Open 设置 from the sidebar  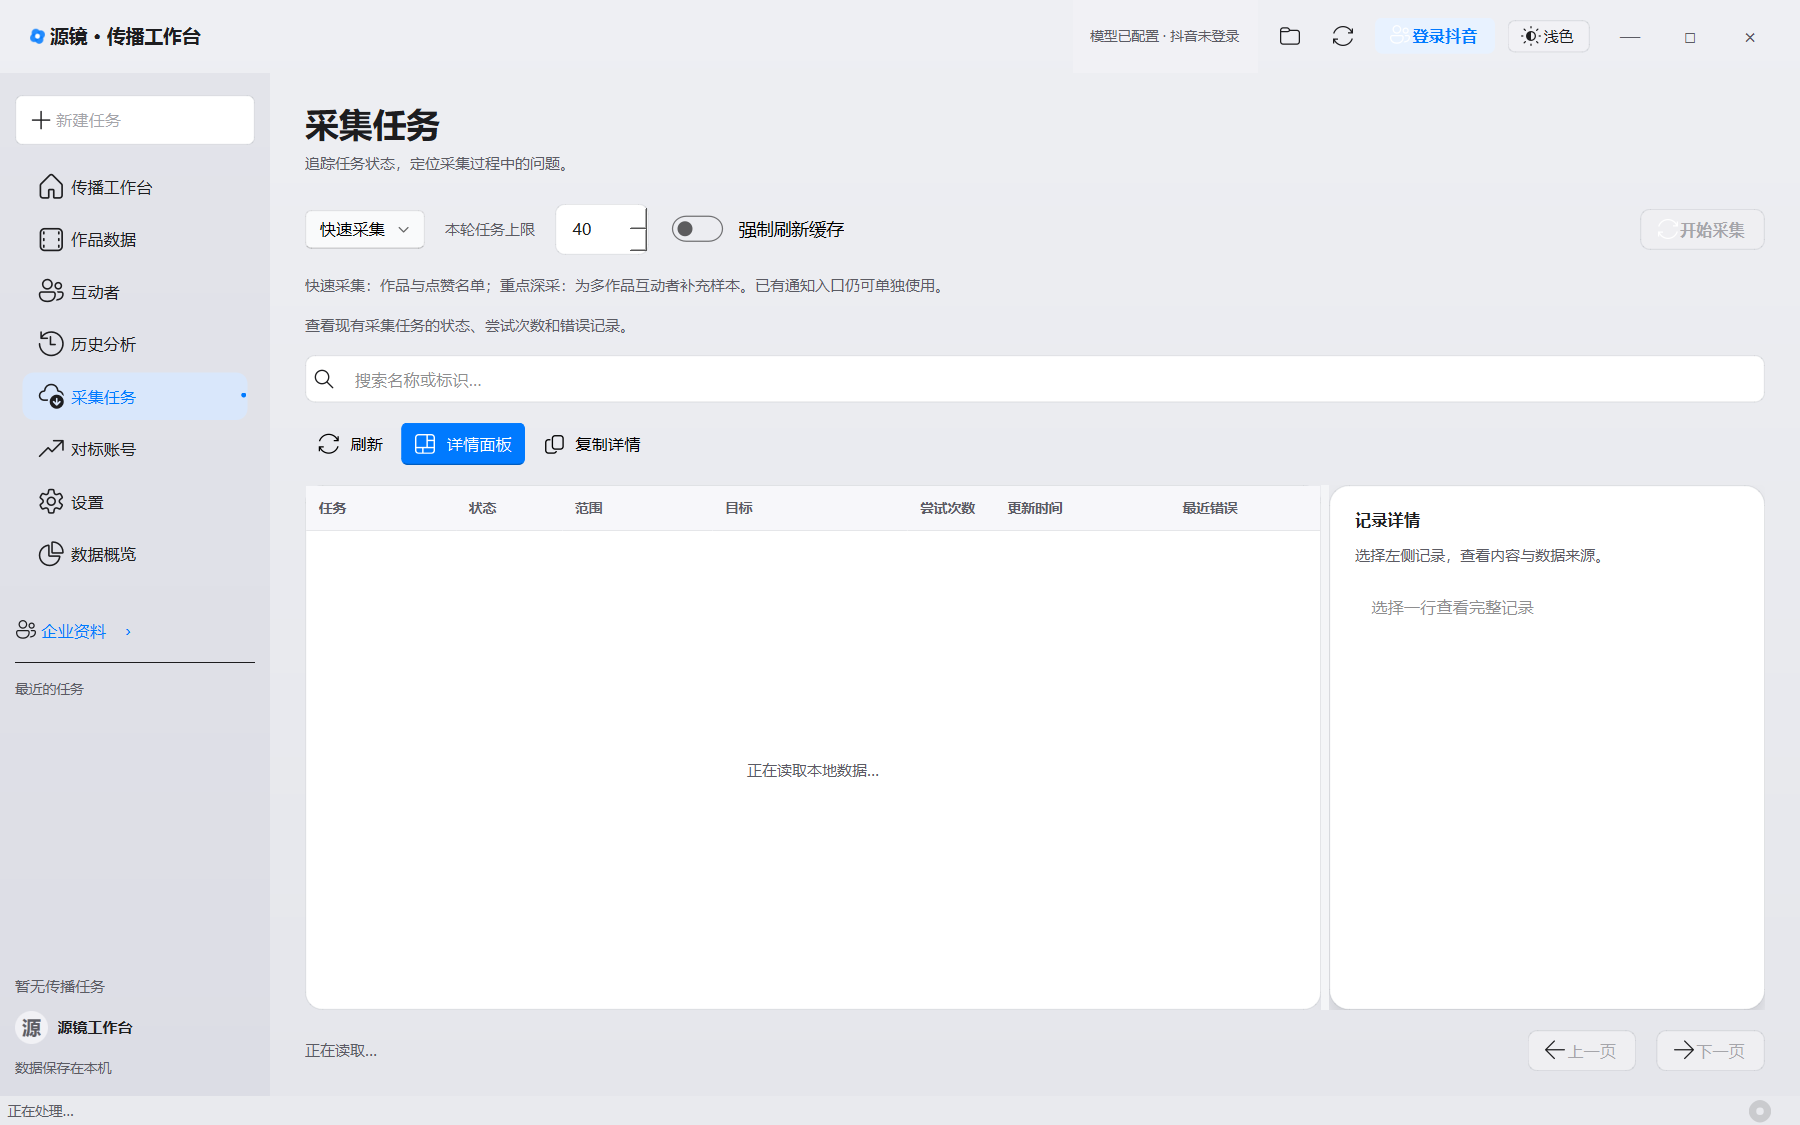coord(135,502)
